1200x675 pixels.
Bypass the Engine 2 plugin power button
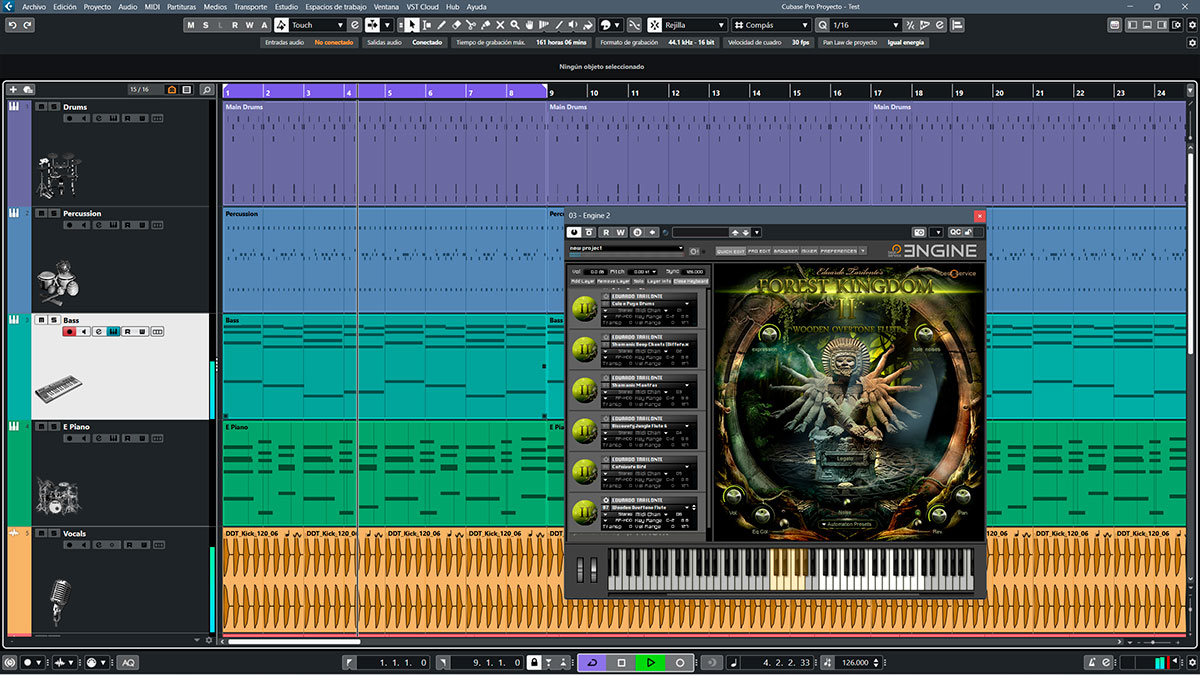574,232
